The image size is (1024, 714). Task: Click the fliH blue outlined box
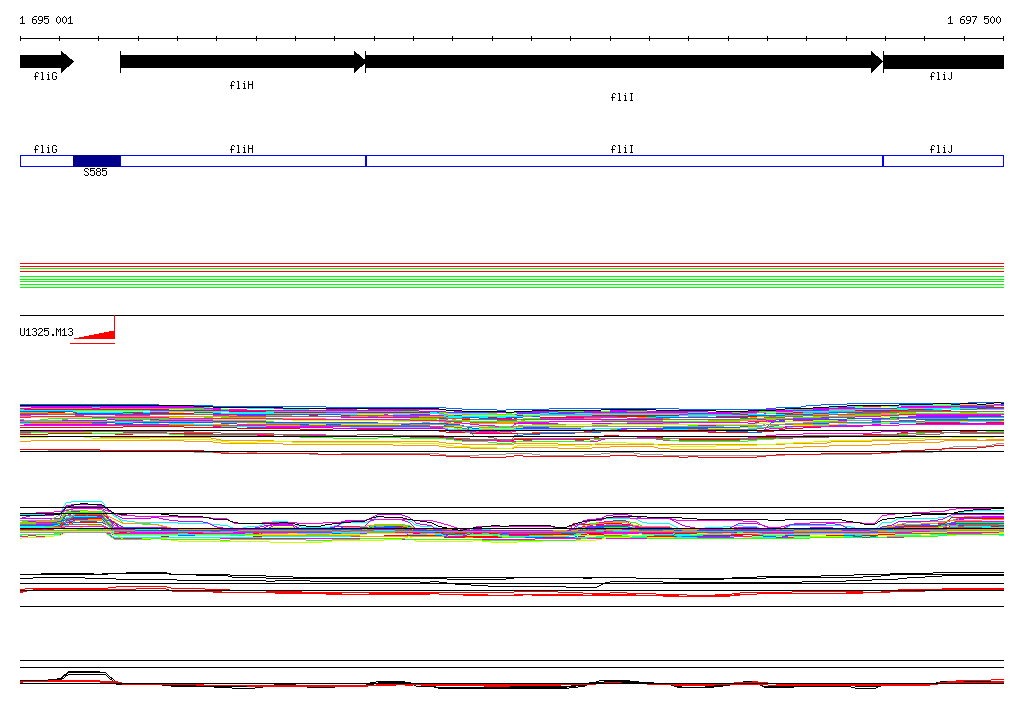pos(243,161)
